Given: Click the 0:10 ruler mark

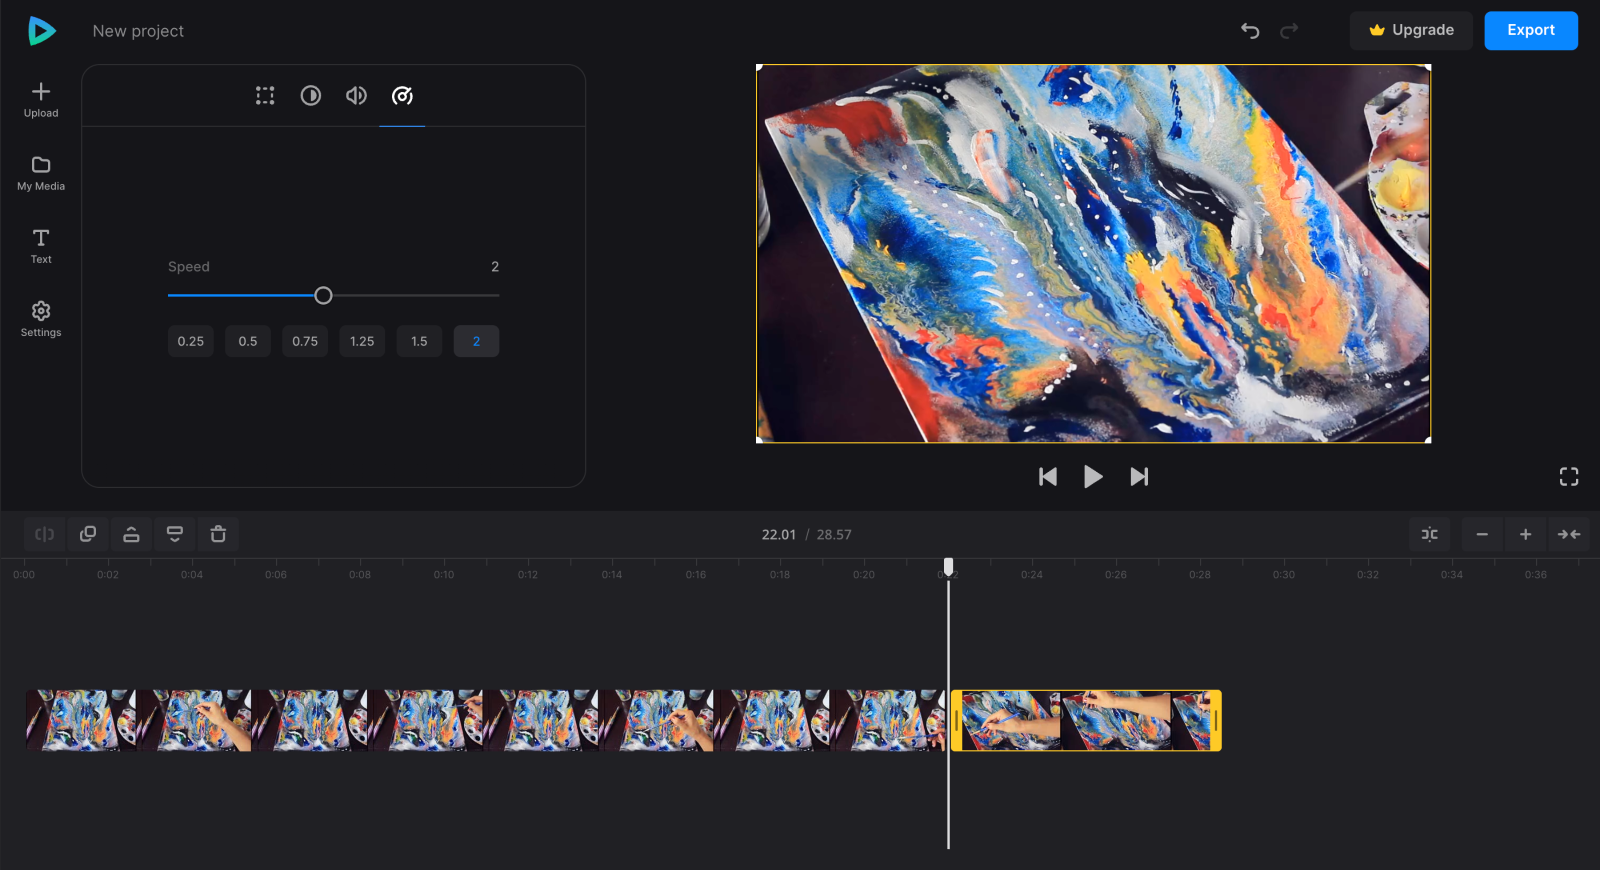Looking at the screenshot, I should point(444,575).
